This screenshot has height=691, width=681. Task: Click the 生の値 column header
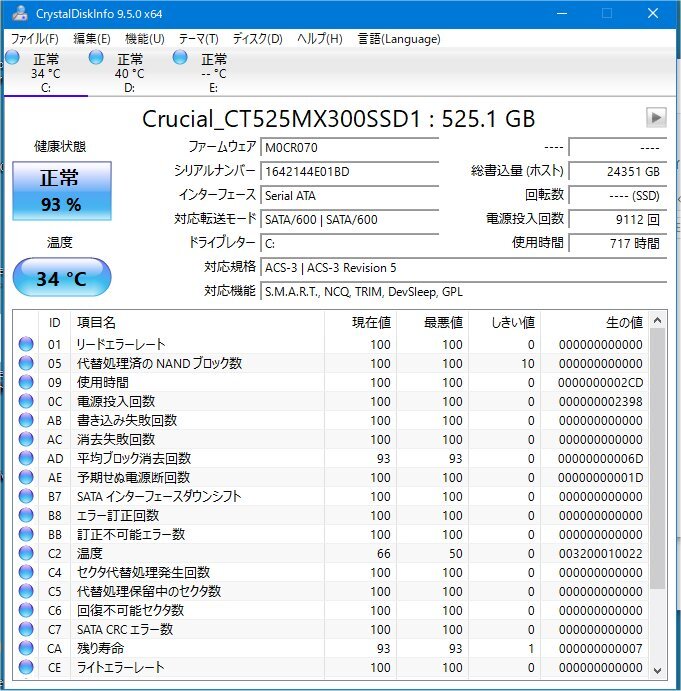595,323
